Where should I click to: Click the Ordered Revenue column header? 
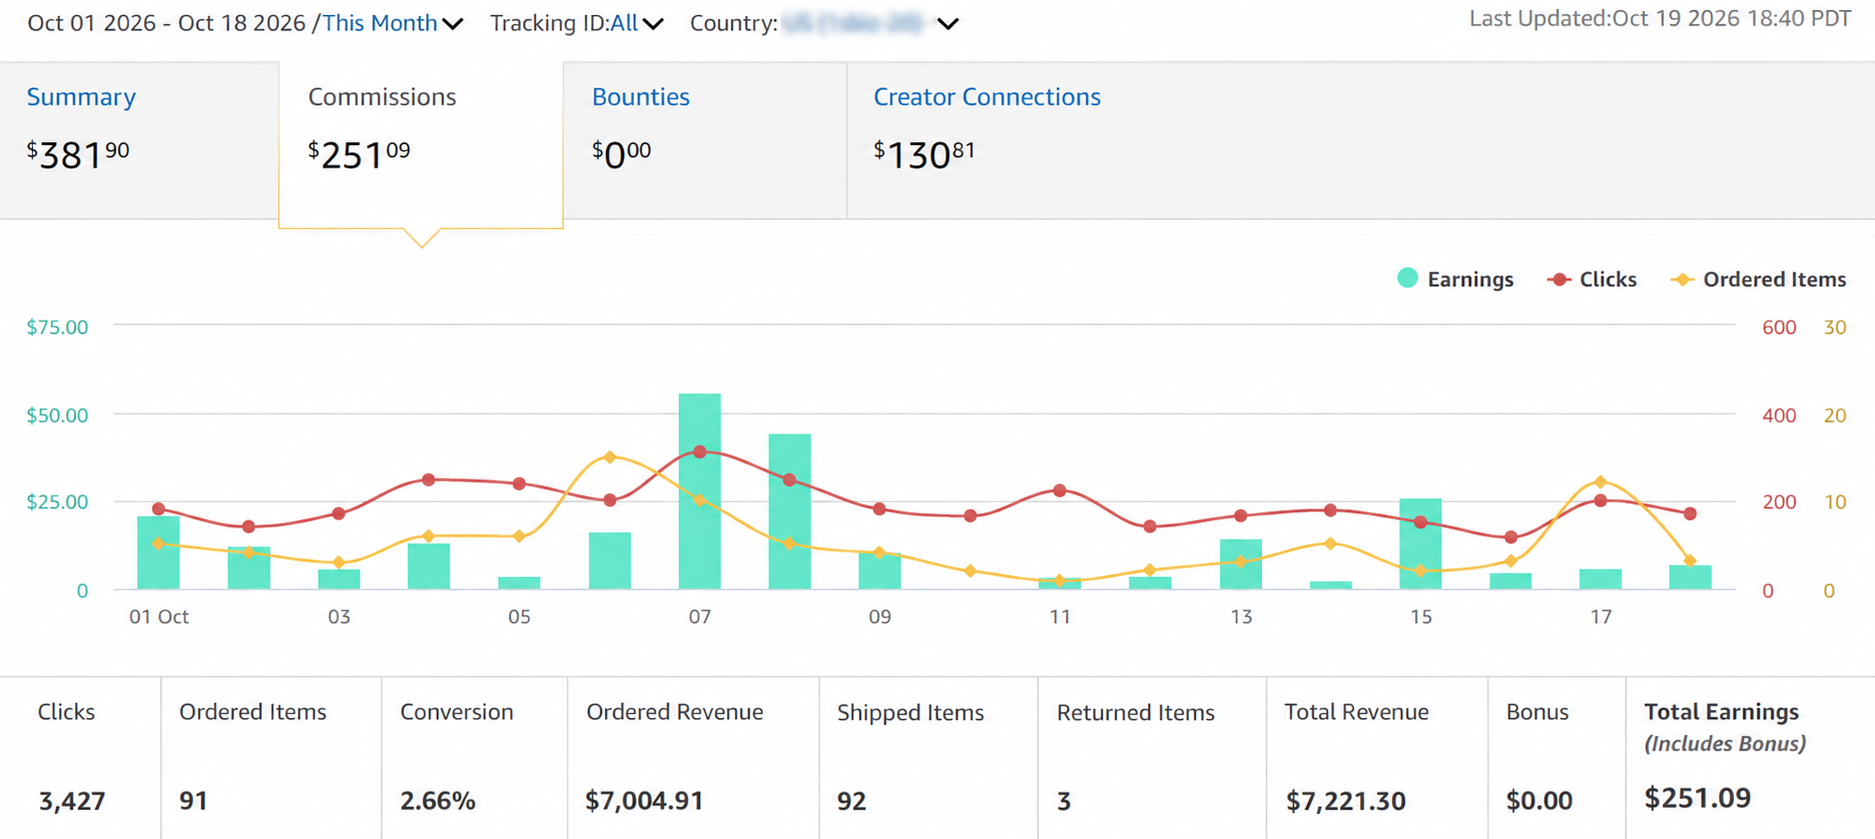click(675, 712)
